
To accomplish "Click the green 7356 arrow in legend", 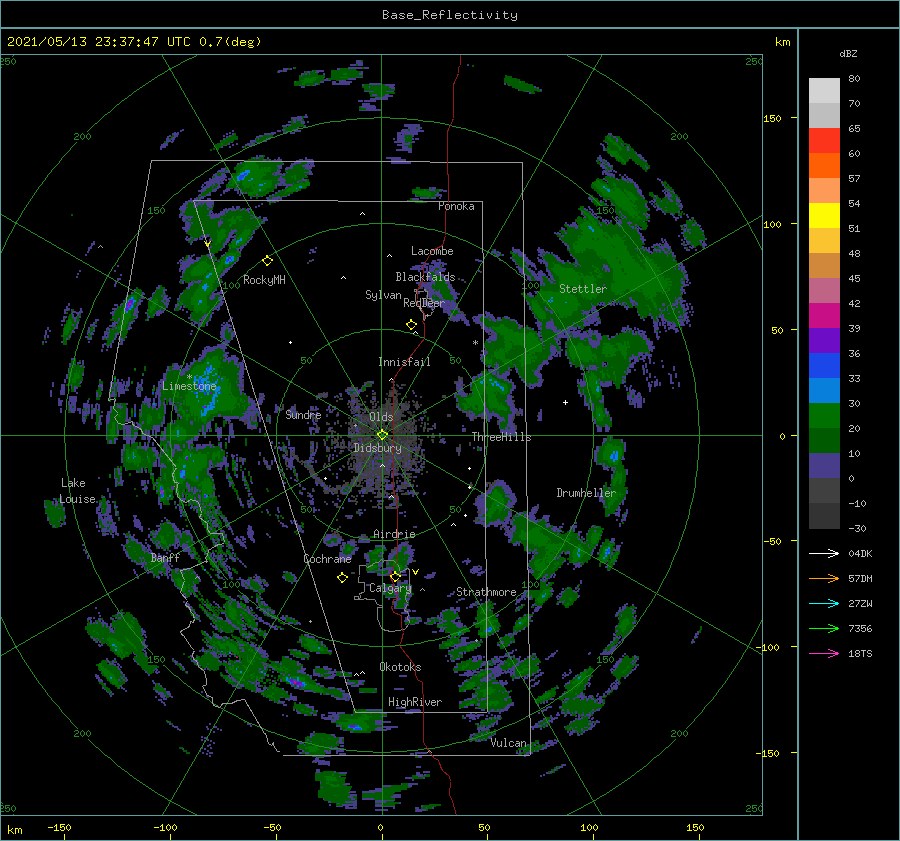I will [x=824, y=629].
